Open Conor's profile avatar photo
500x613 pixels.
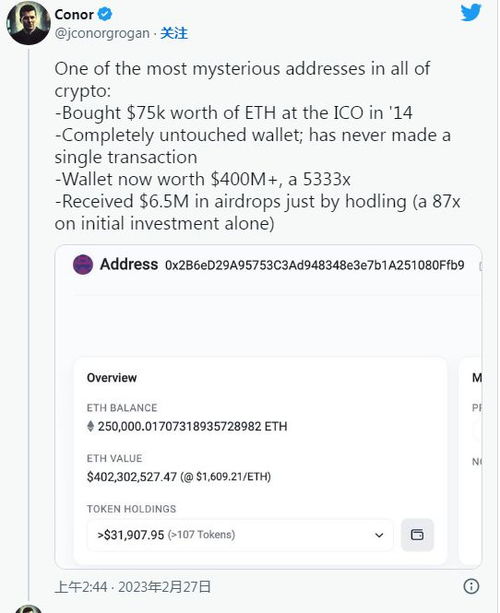point(29,23)
